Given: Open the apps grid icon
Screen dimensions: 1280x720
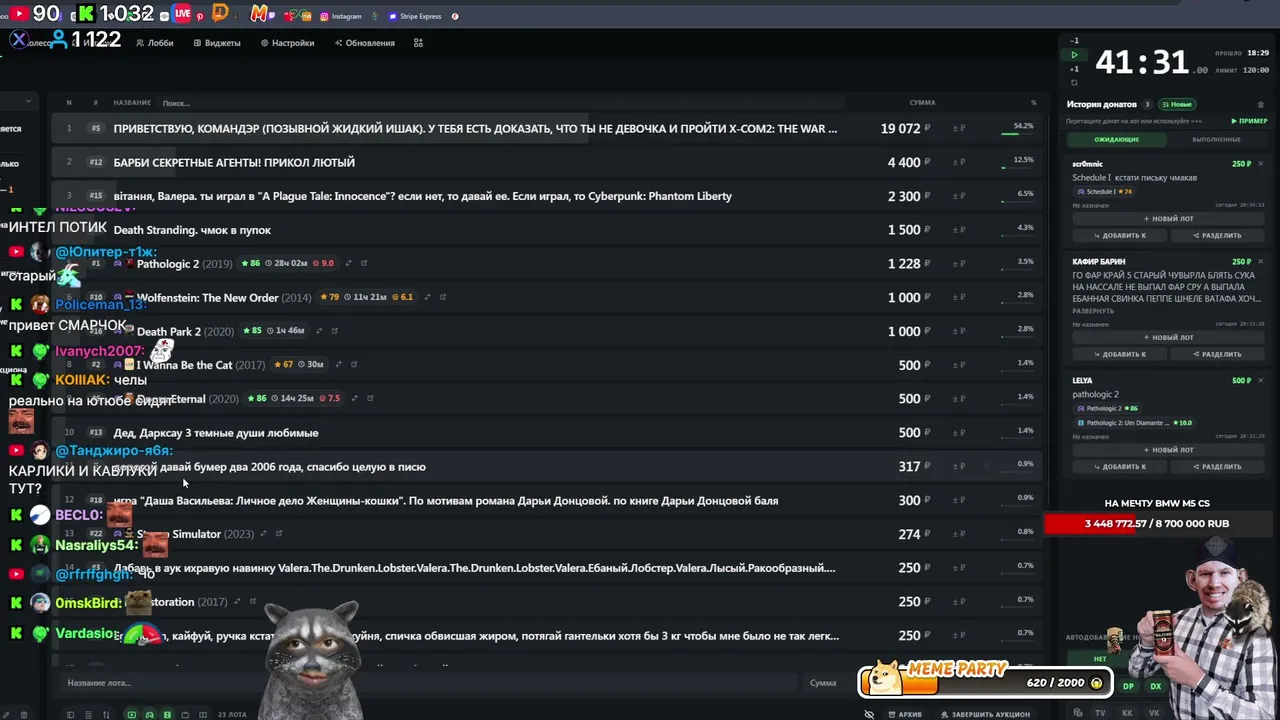Looking at the screenshot, I should [418, 43].
